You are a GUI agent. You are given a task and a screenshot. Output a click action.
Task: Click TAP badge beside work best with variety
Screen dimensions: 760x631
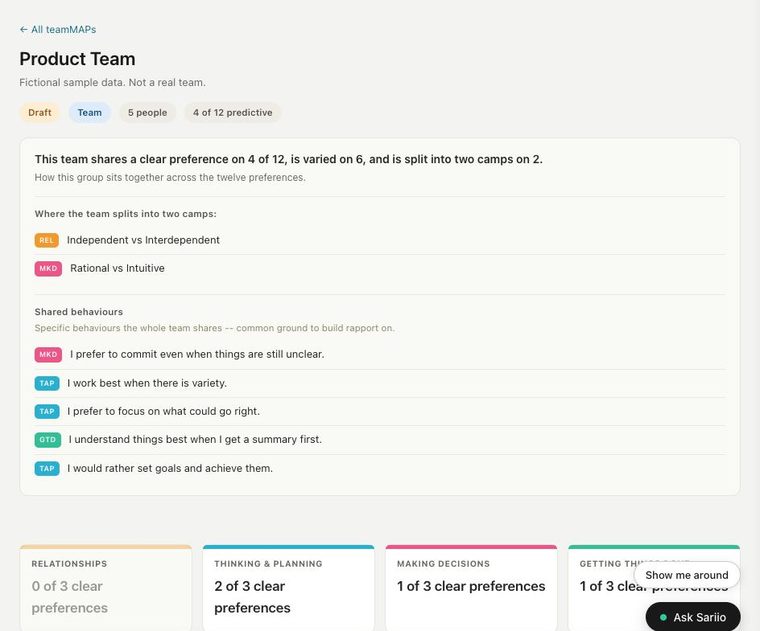pyautogui.click(x=47, y=383)
